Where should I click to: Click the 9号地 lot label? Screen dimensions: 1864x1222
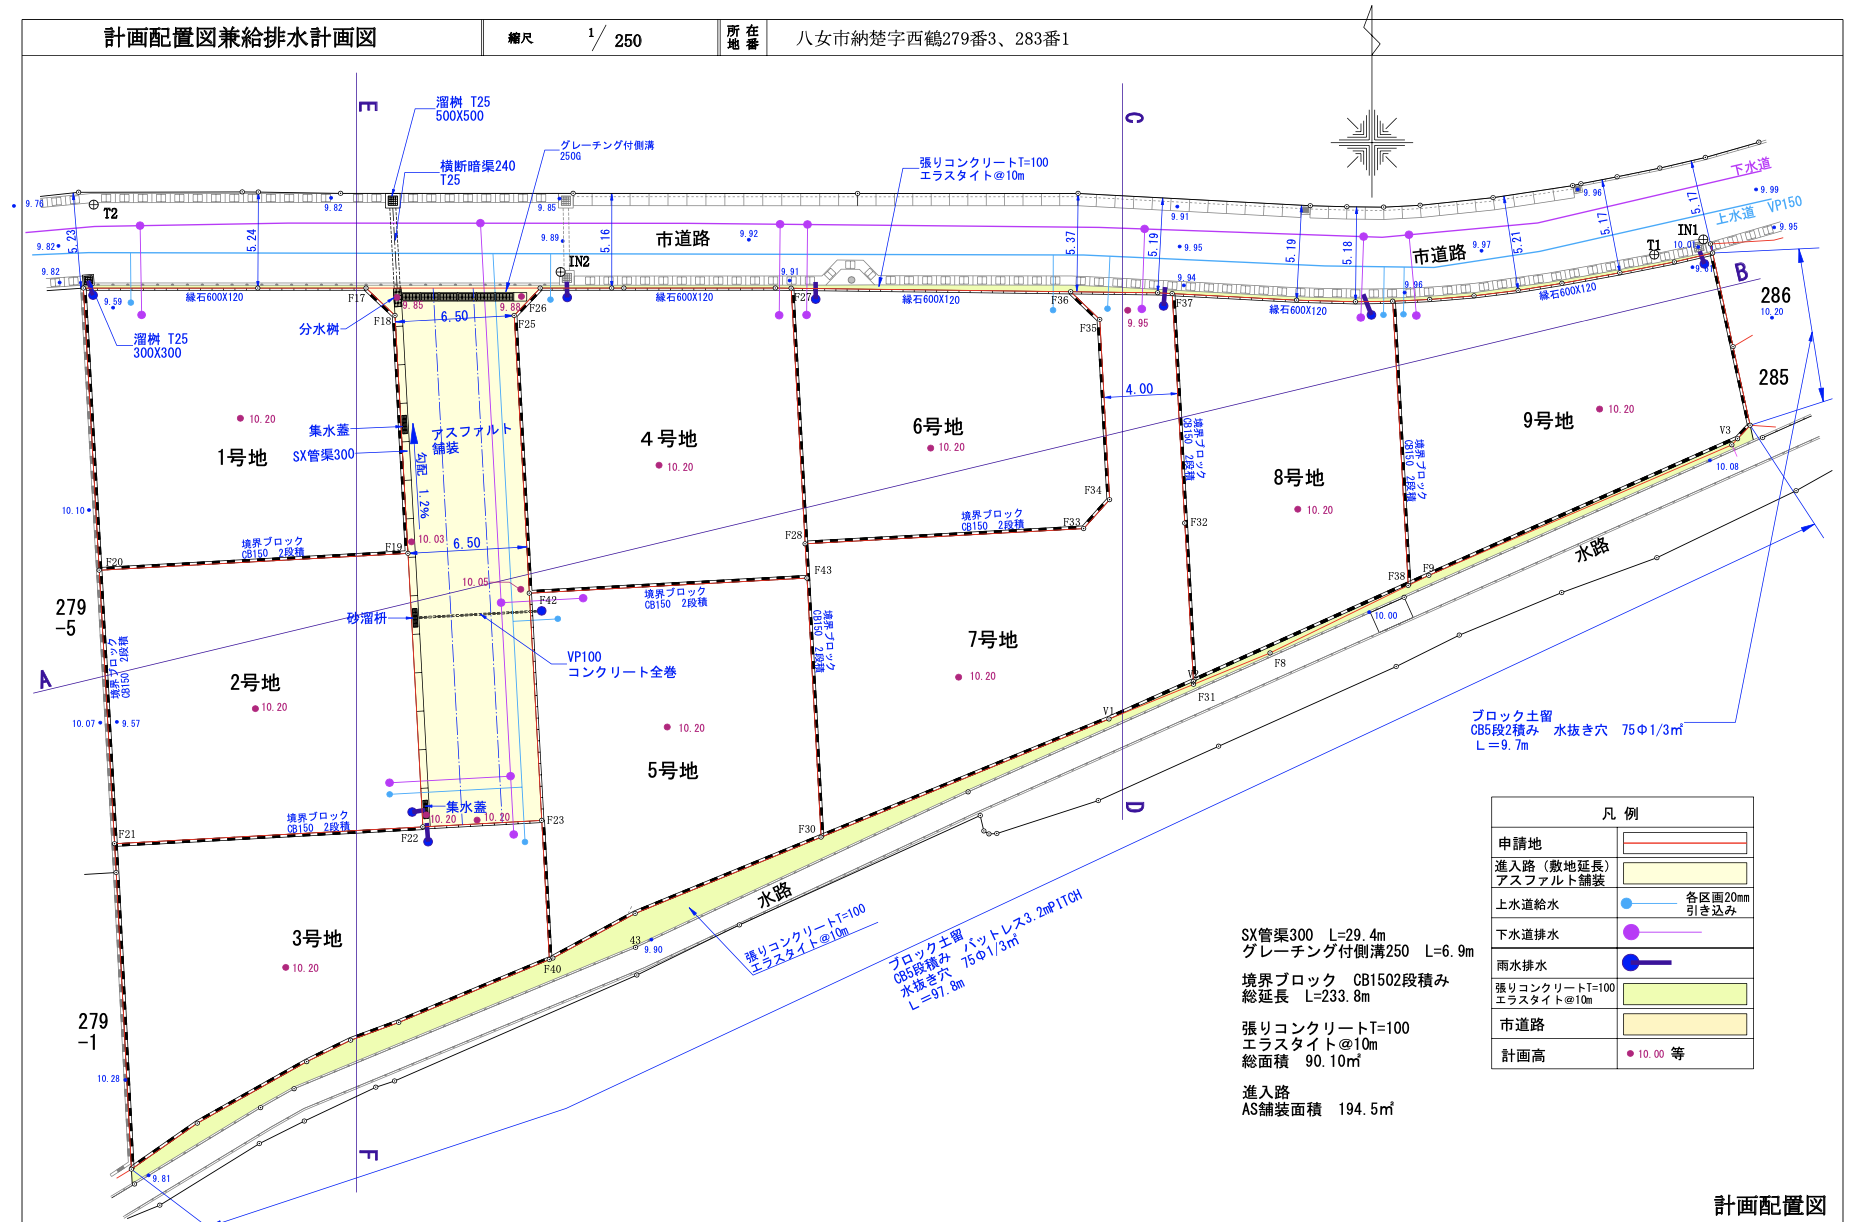pos(1548,421)
